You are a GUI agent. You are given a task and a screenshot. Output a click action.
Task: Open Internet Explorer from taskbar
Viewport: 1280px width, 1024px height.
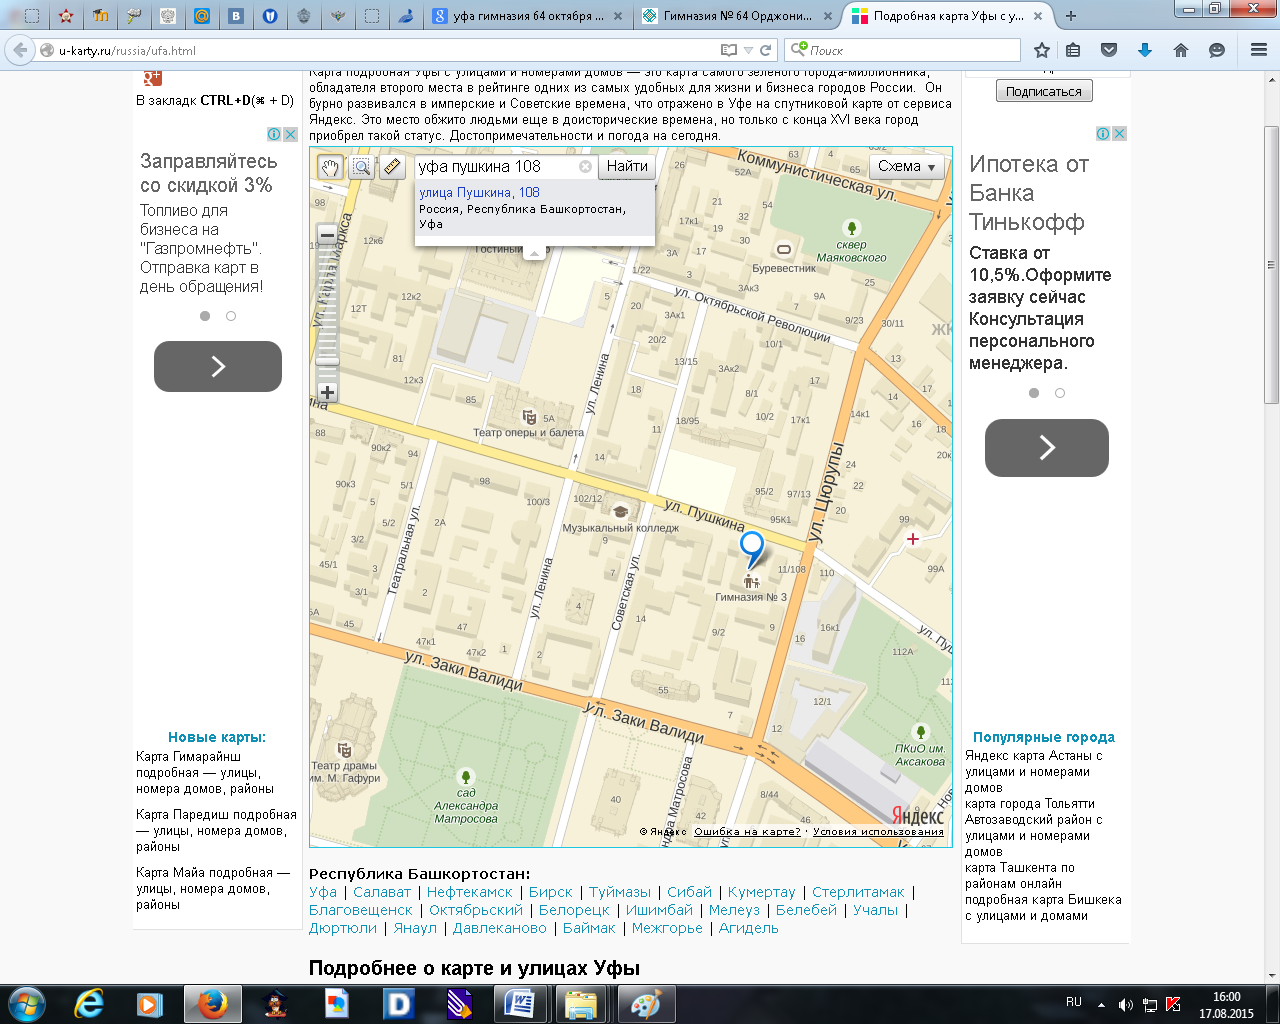[x=88, y=1004]
